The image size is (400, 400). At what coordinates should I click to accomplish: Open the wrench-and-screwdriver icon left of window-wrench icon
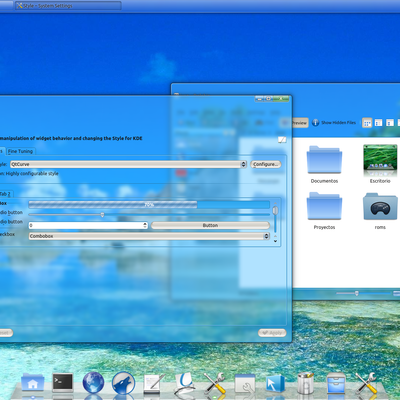coord(215,383)
